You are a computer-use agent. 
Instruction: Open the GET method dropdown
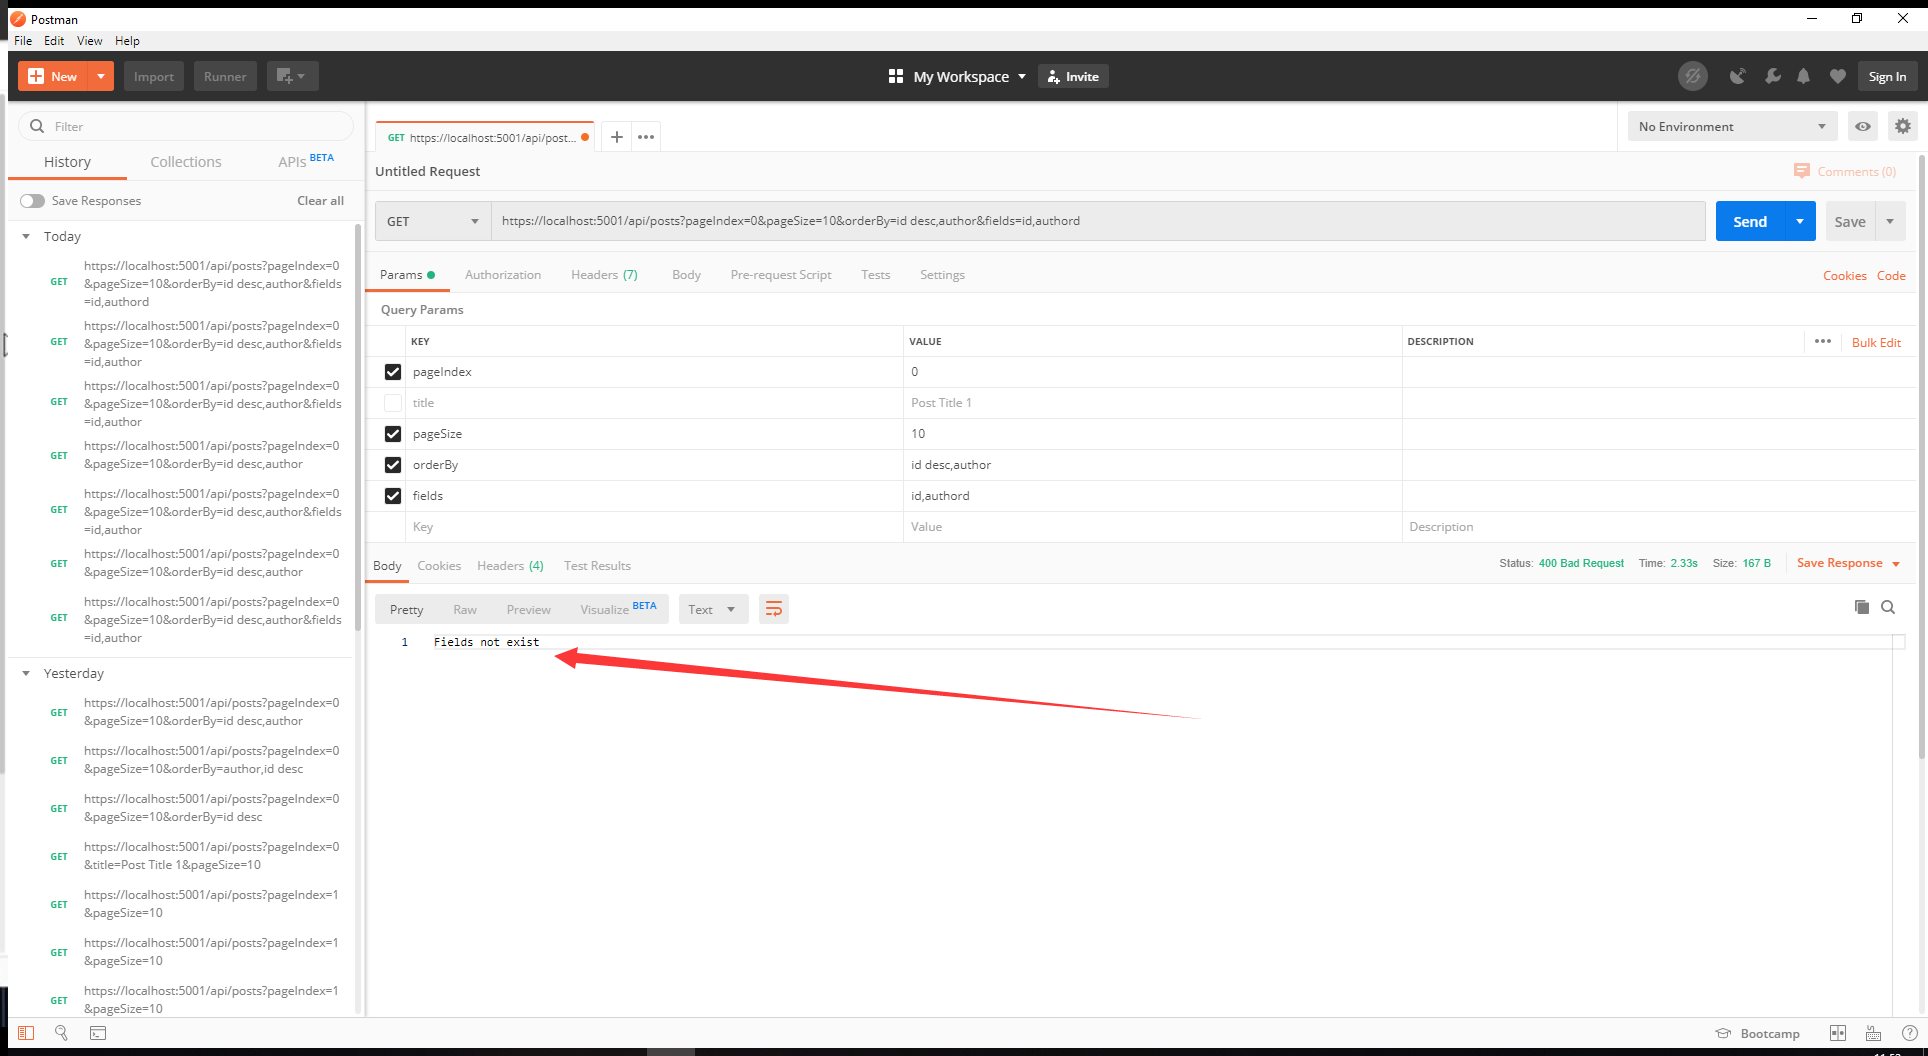tap(433, 221)
